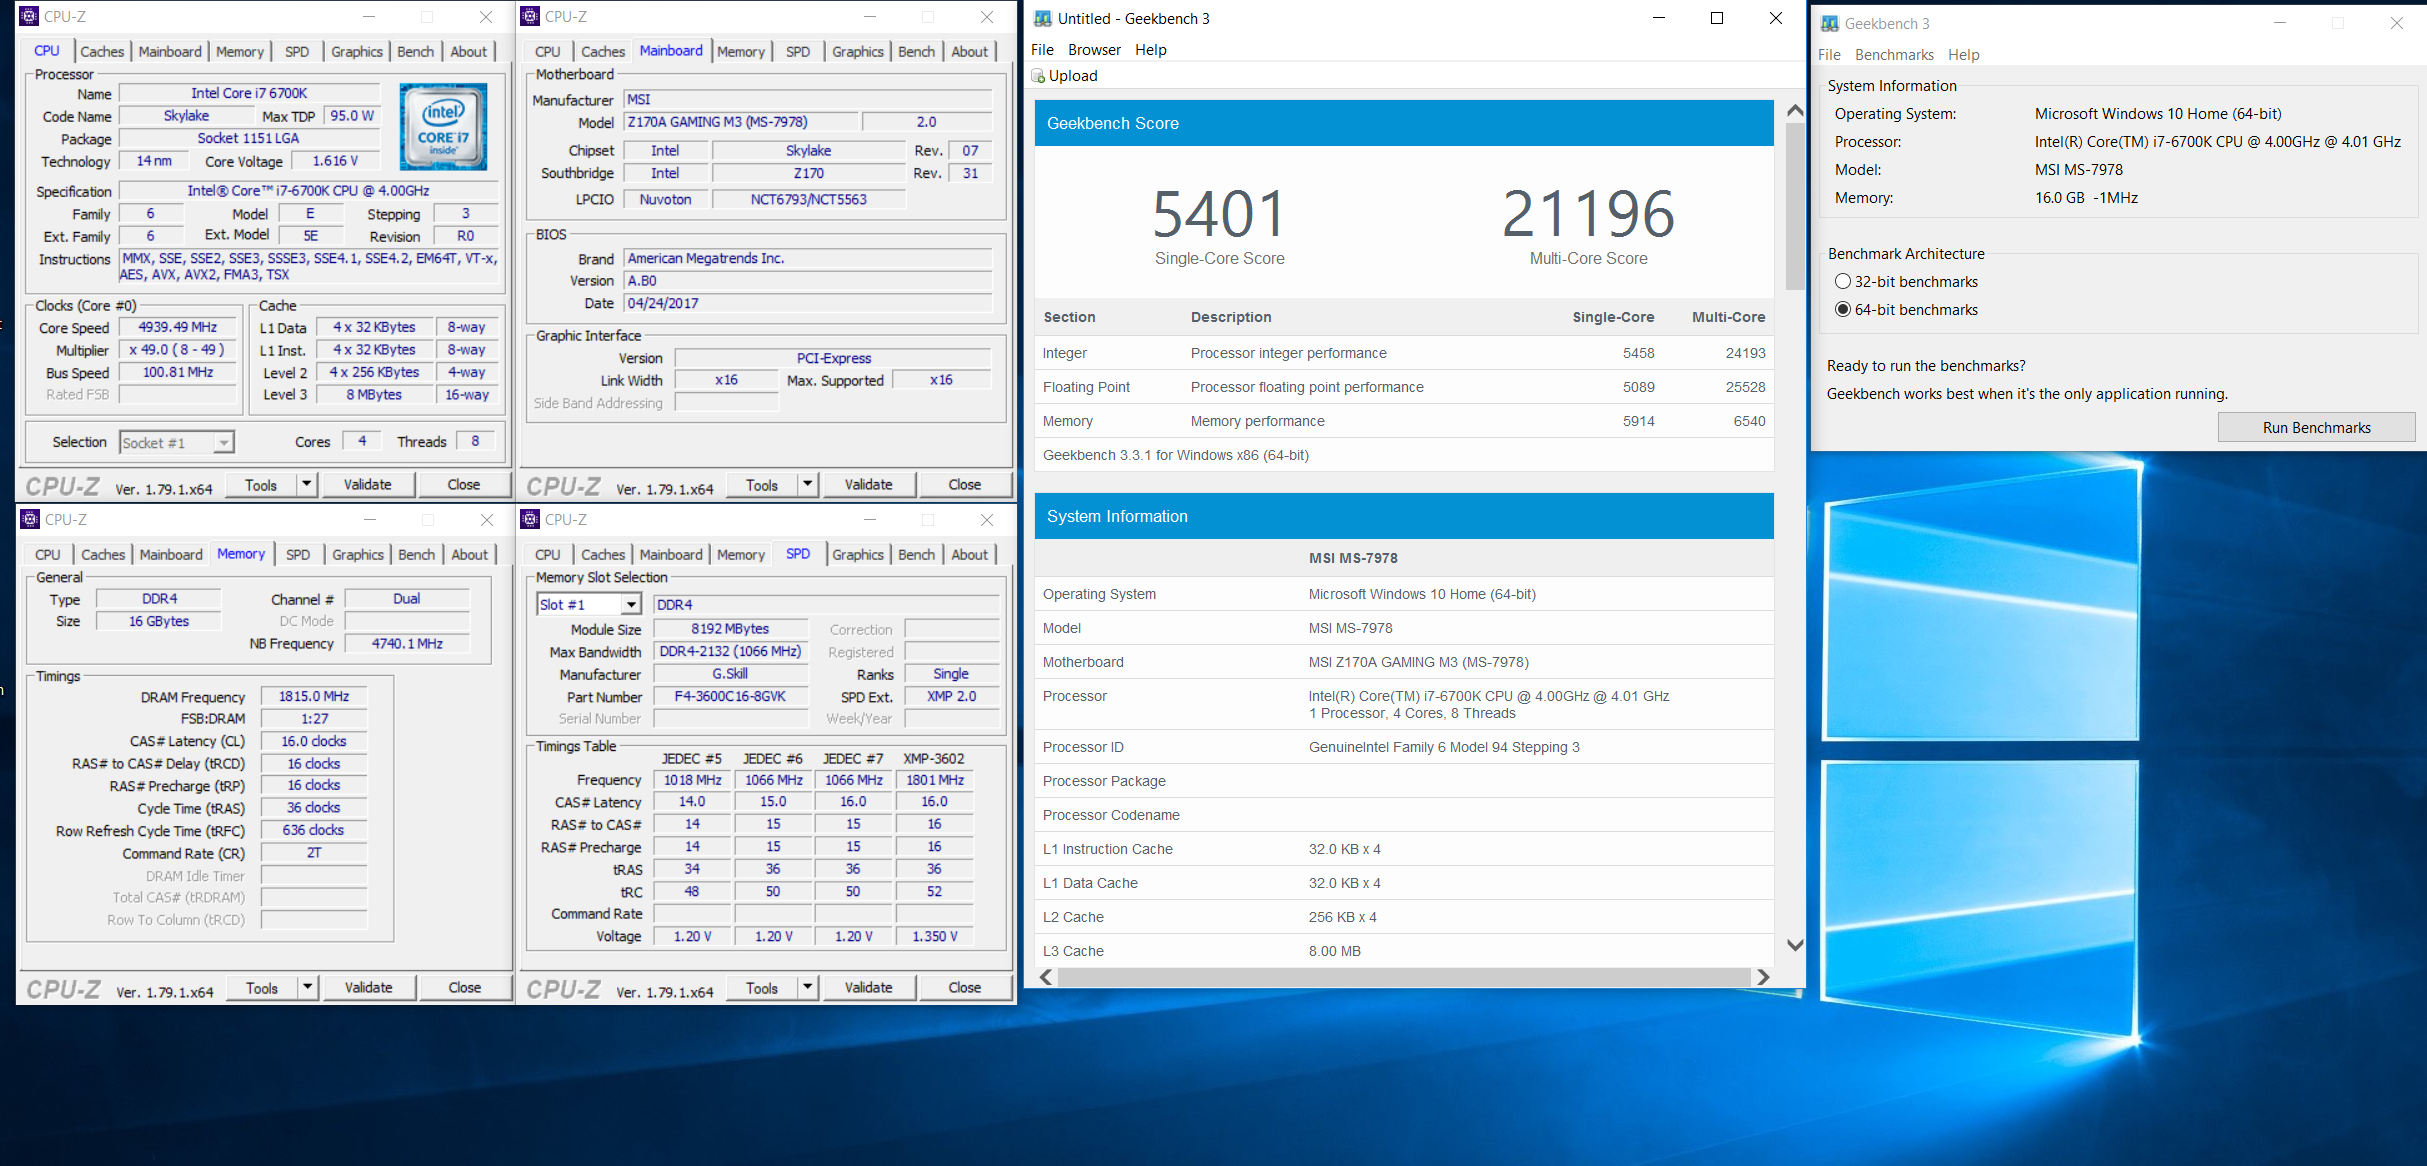Open About tab in the SPD window
The height and width of the screenshot is (1166, 2427).
[969, 555]
